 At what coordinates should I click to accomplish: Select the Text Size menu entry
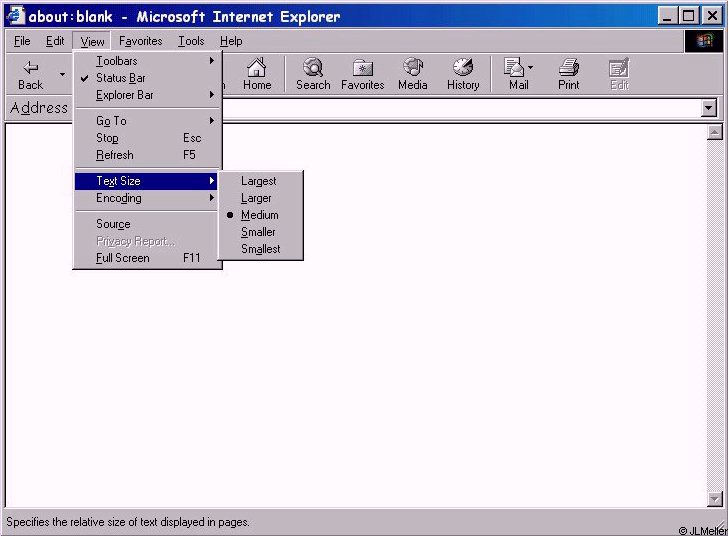(146, 181)
